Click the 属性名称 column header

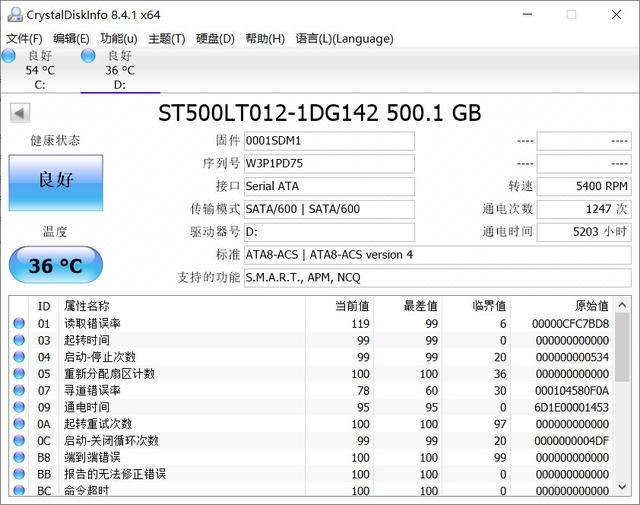pos(87,306)
